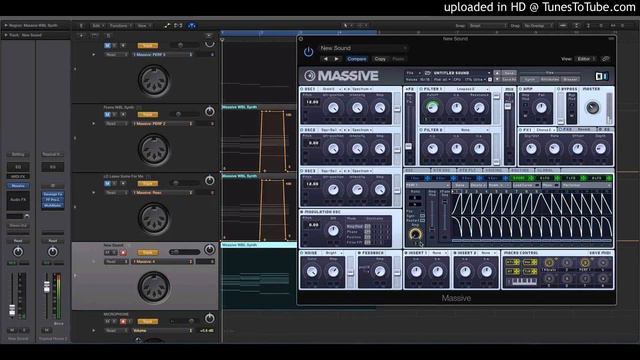640x360 pixels.
Task: Toggle Filter 1 on/off indicator
Action: [x=421, y=89]
